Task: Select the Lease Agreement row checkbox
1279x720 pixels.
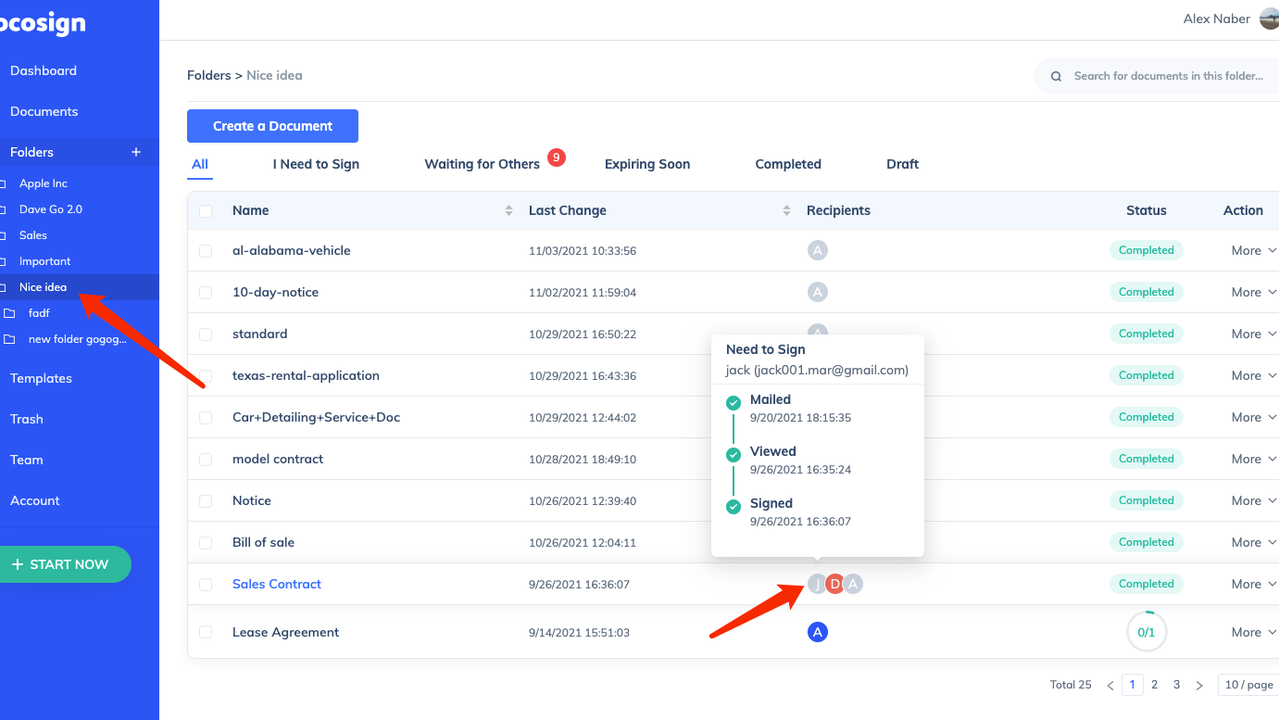Action: [205, 632]
